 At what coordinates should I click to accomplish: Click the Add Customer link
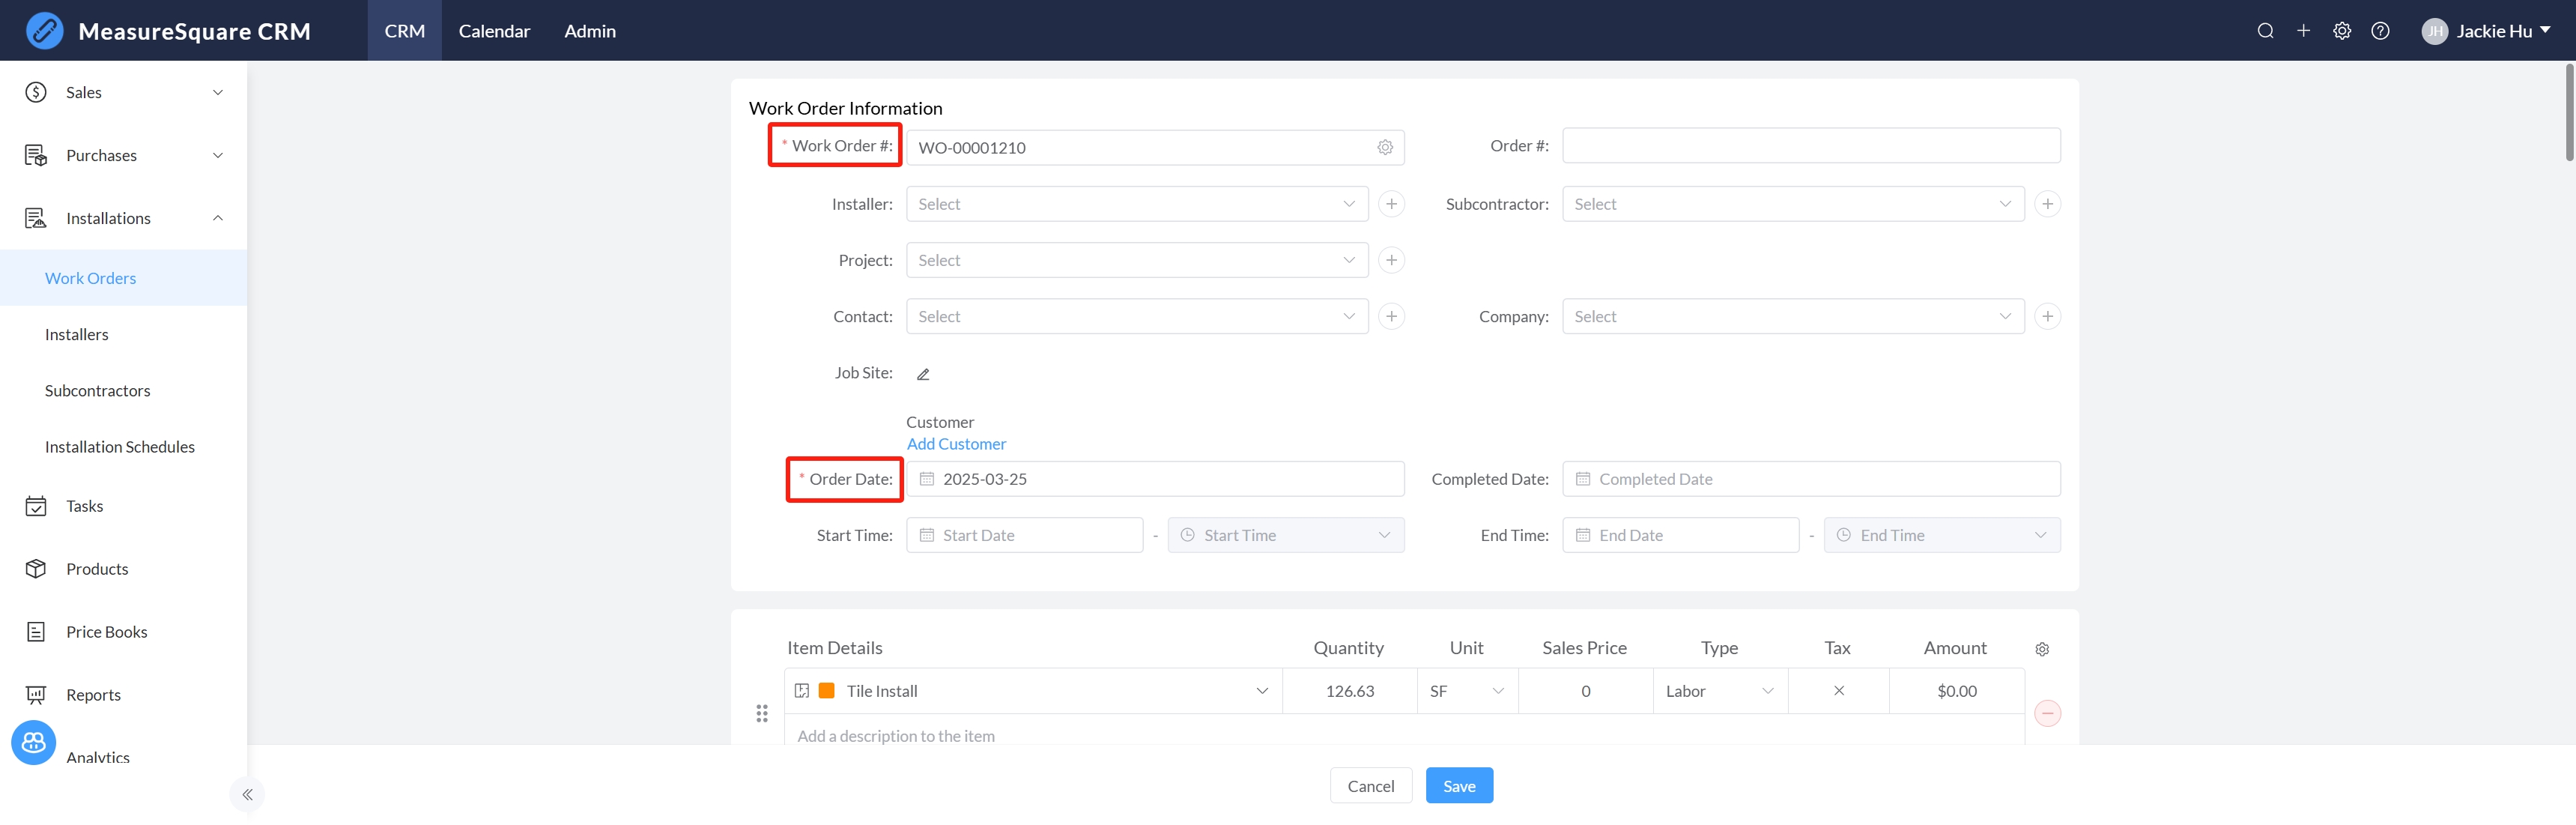pos(956,444)
